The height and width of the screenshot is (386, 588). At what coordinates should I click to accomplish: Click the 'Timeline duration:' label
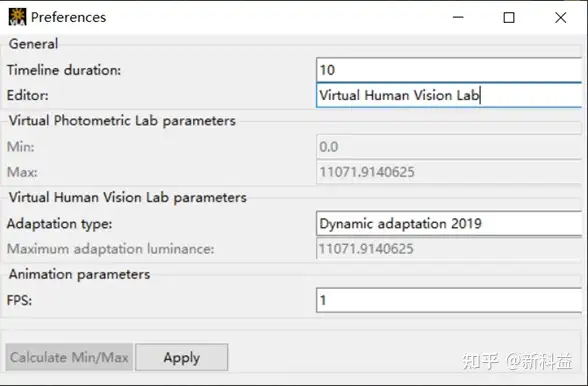64,70
